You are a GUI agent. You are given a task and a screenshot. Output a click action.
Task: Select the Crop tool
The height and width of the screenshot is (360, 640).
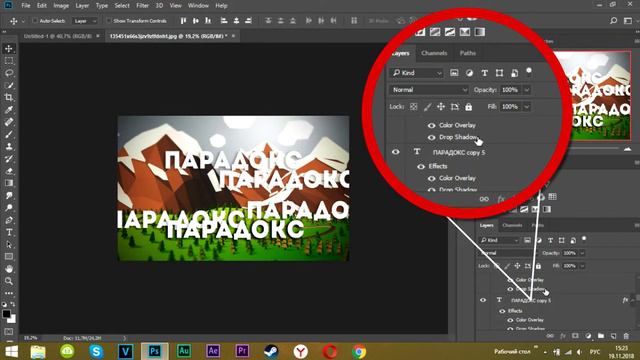9,98
